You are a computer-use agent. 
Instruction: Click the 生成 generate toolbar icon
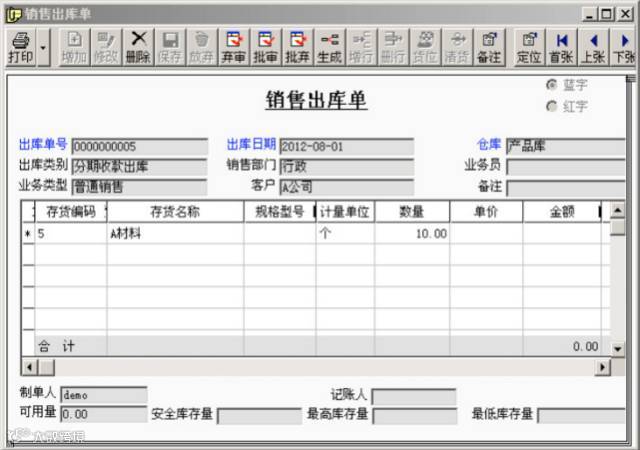330,47
